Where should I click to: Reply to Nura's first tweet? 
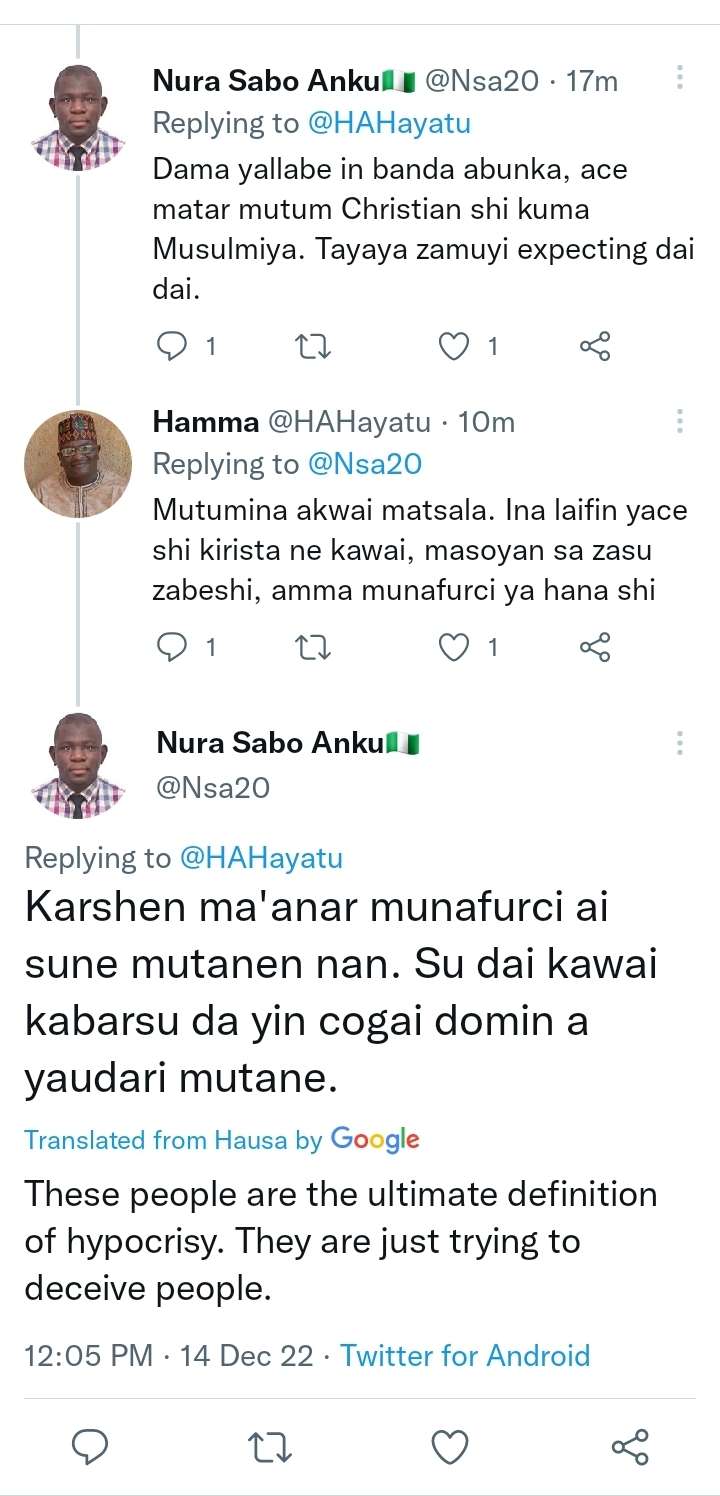[x=174, y=346]
